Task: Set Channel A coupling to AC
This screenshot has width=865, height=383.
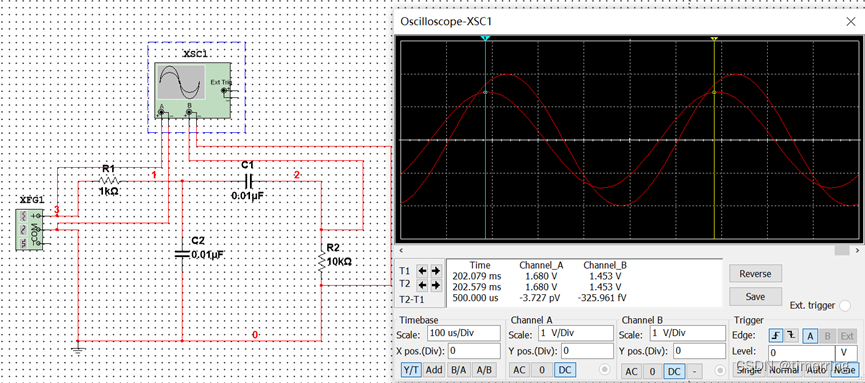Action: (x=519, y=370)
